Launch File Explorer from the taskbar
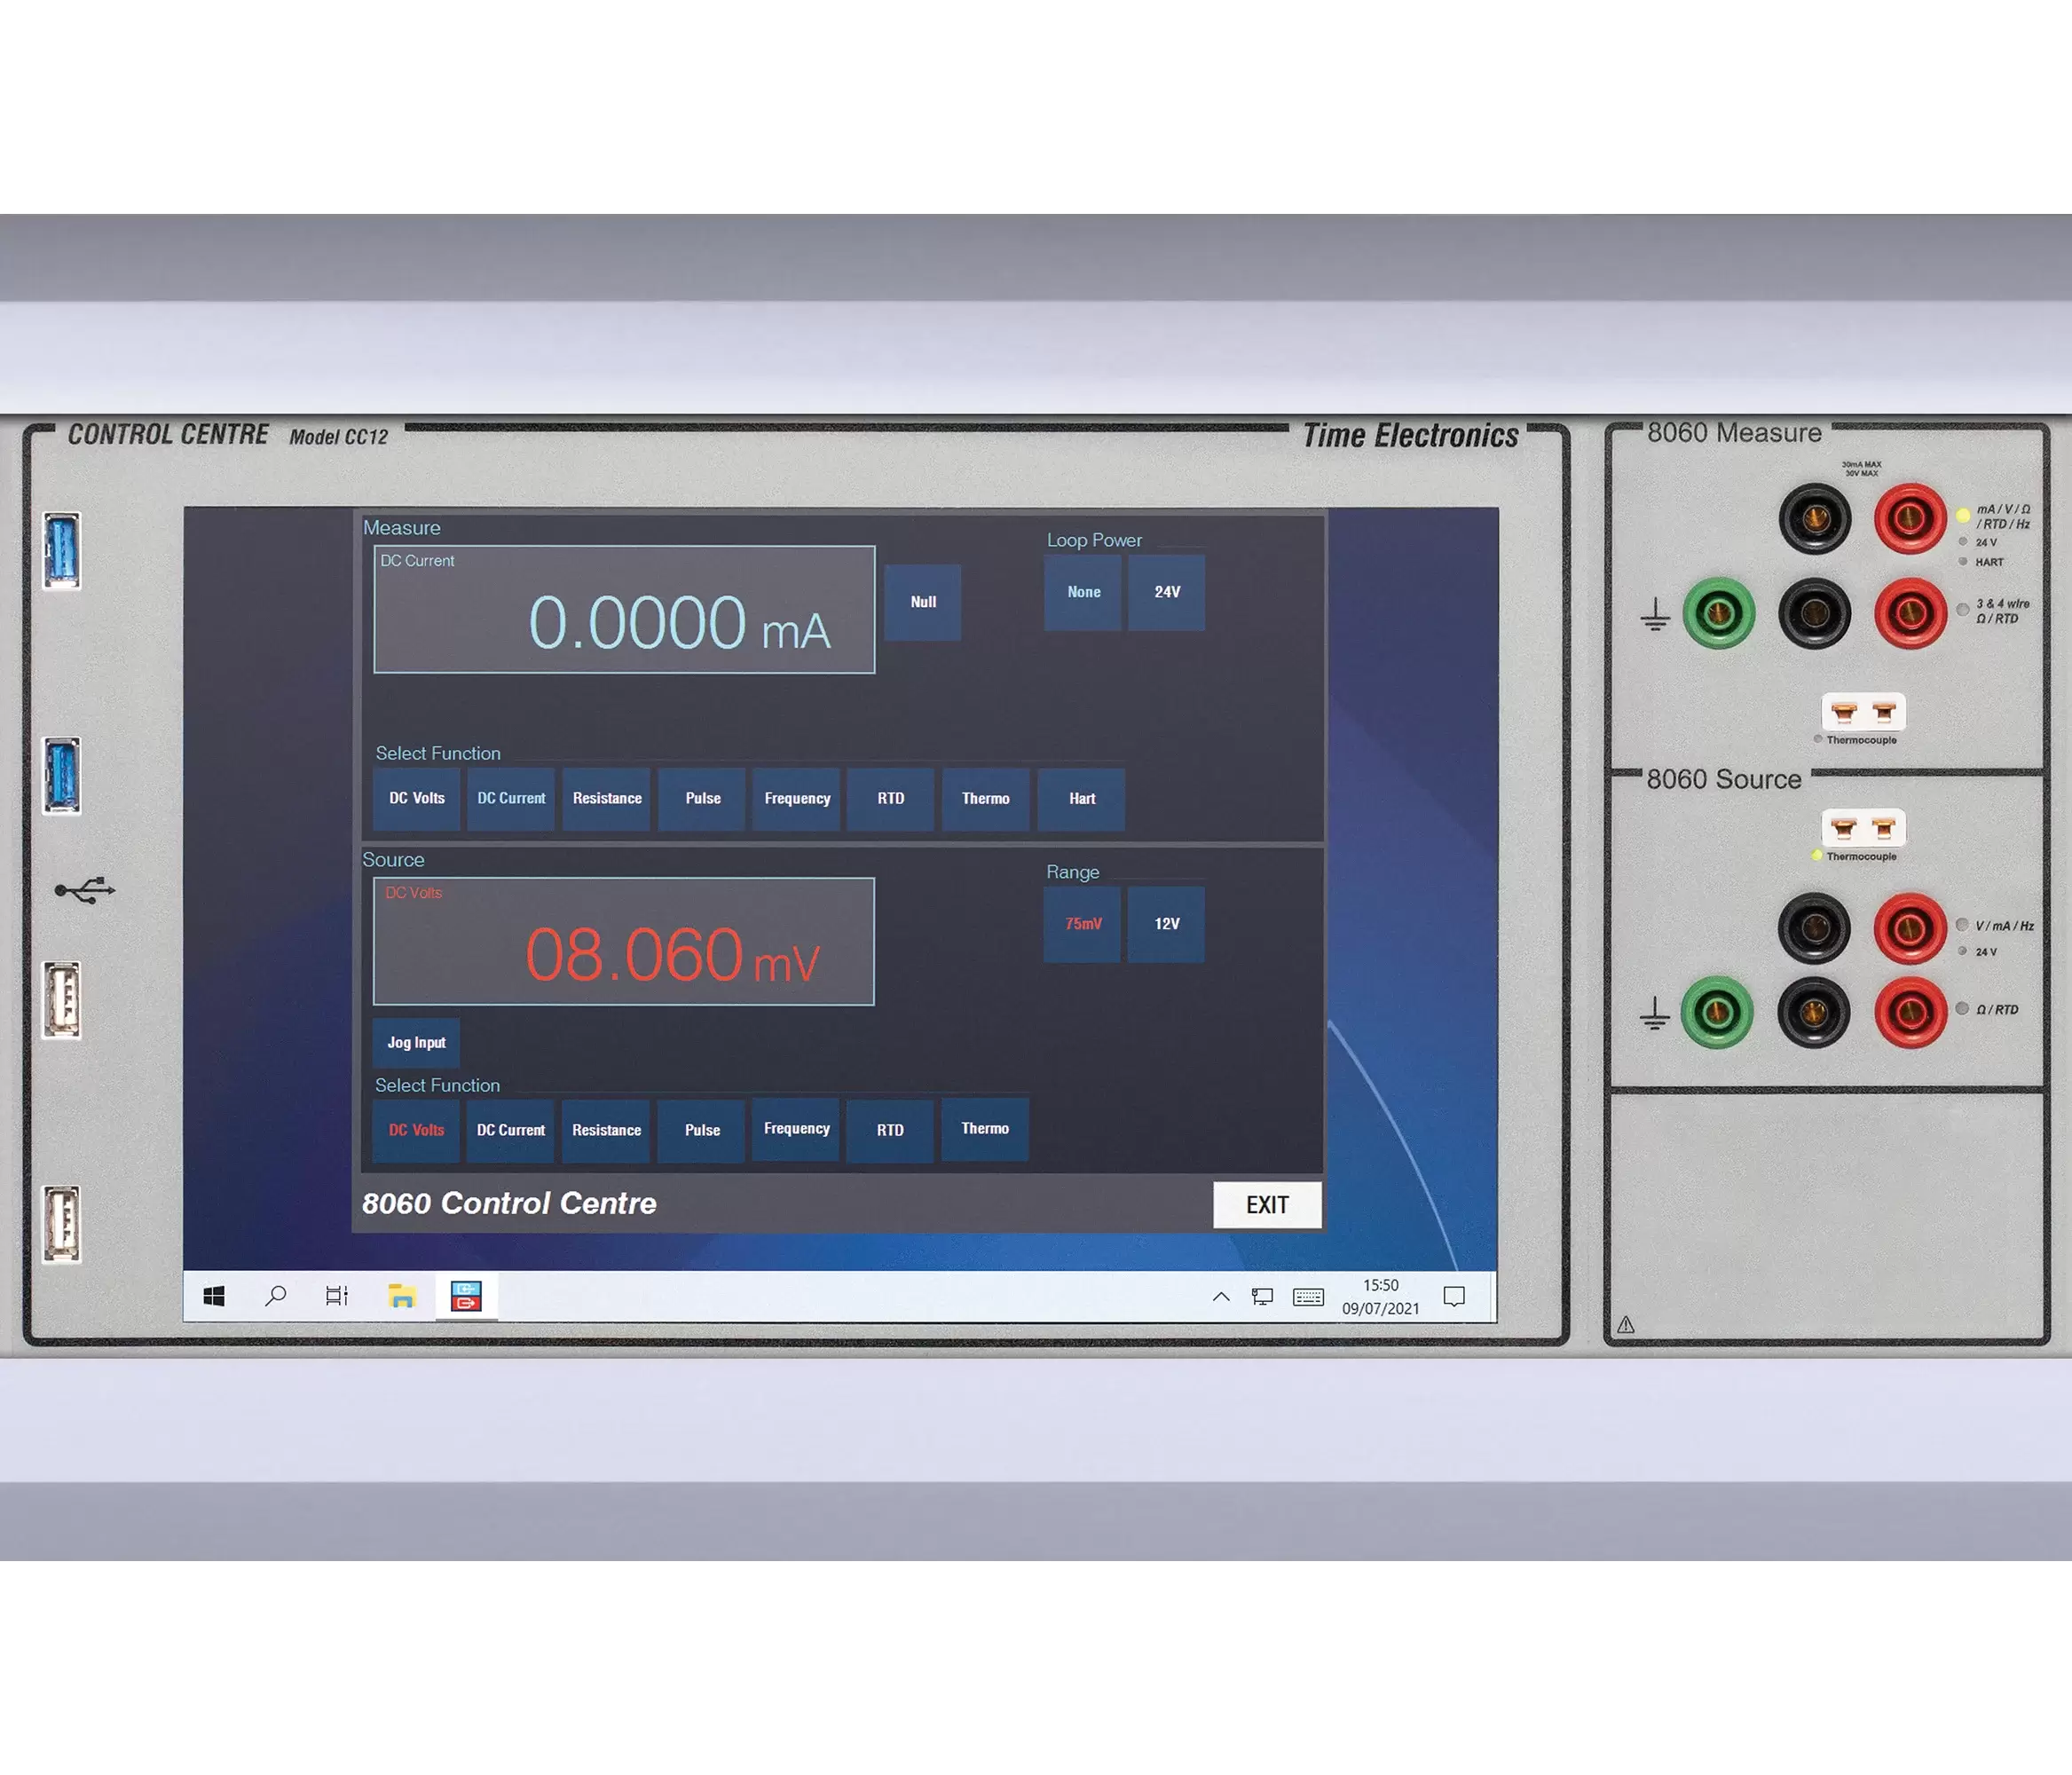Screen dimensions: 2072x1775 click(x=402, y=1296)
